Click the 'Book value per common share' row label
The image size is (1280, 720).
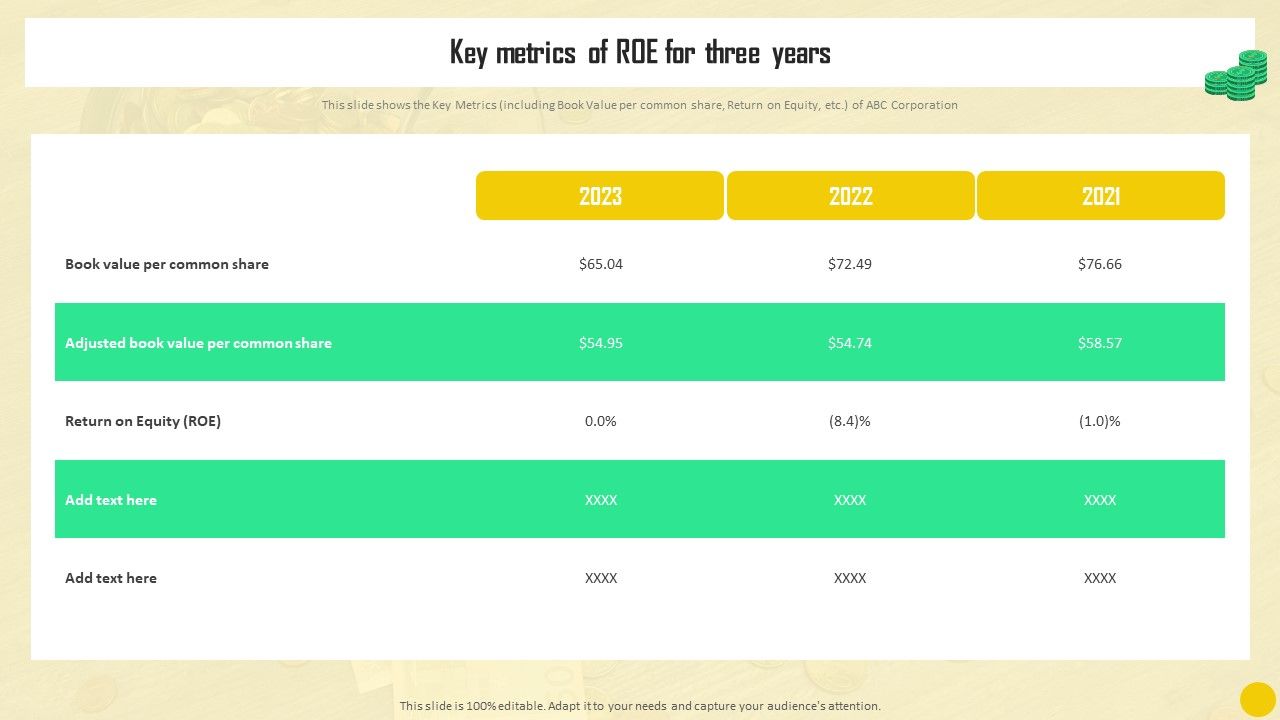[x=167, y=264]
